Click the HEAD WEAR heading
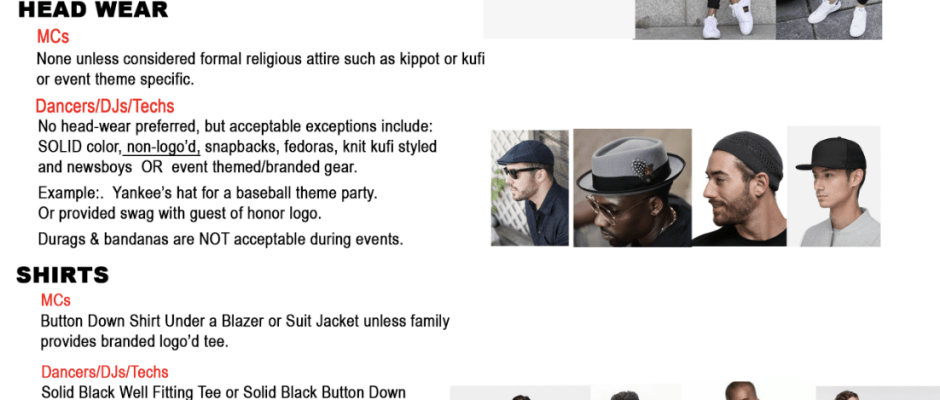 click(93, 10)
